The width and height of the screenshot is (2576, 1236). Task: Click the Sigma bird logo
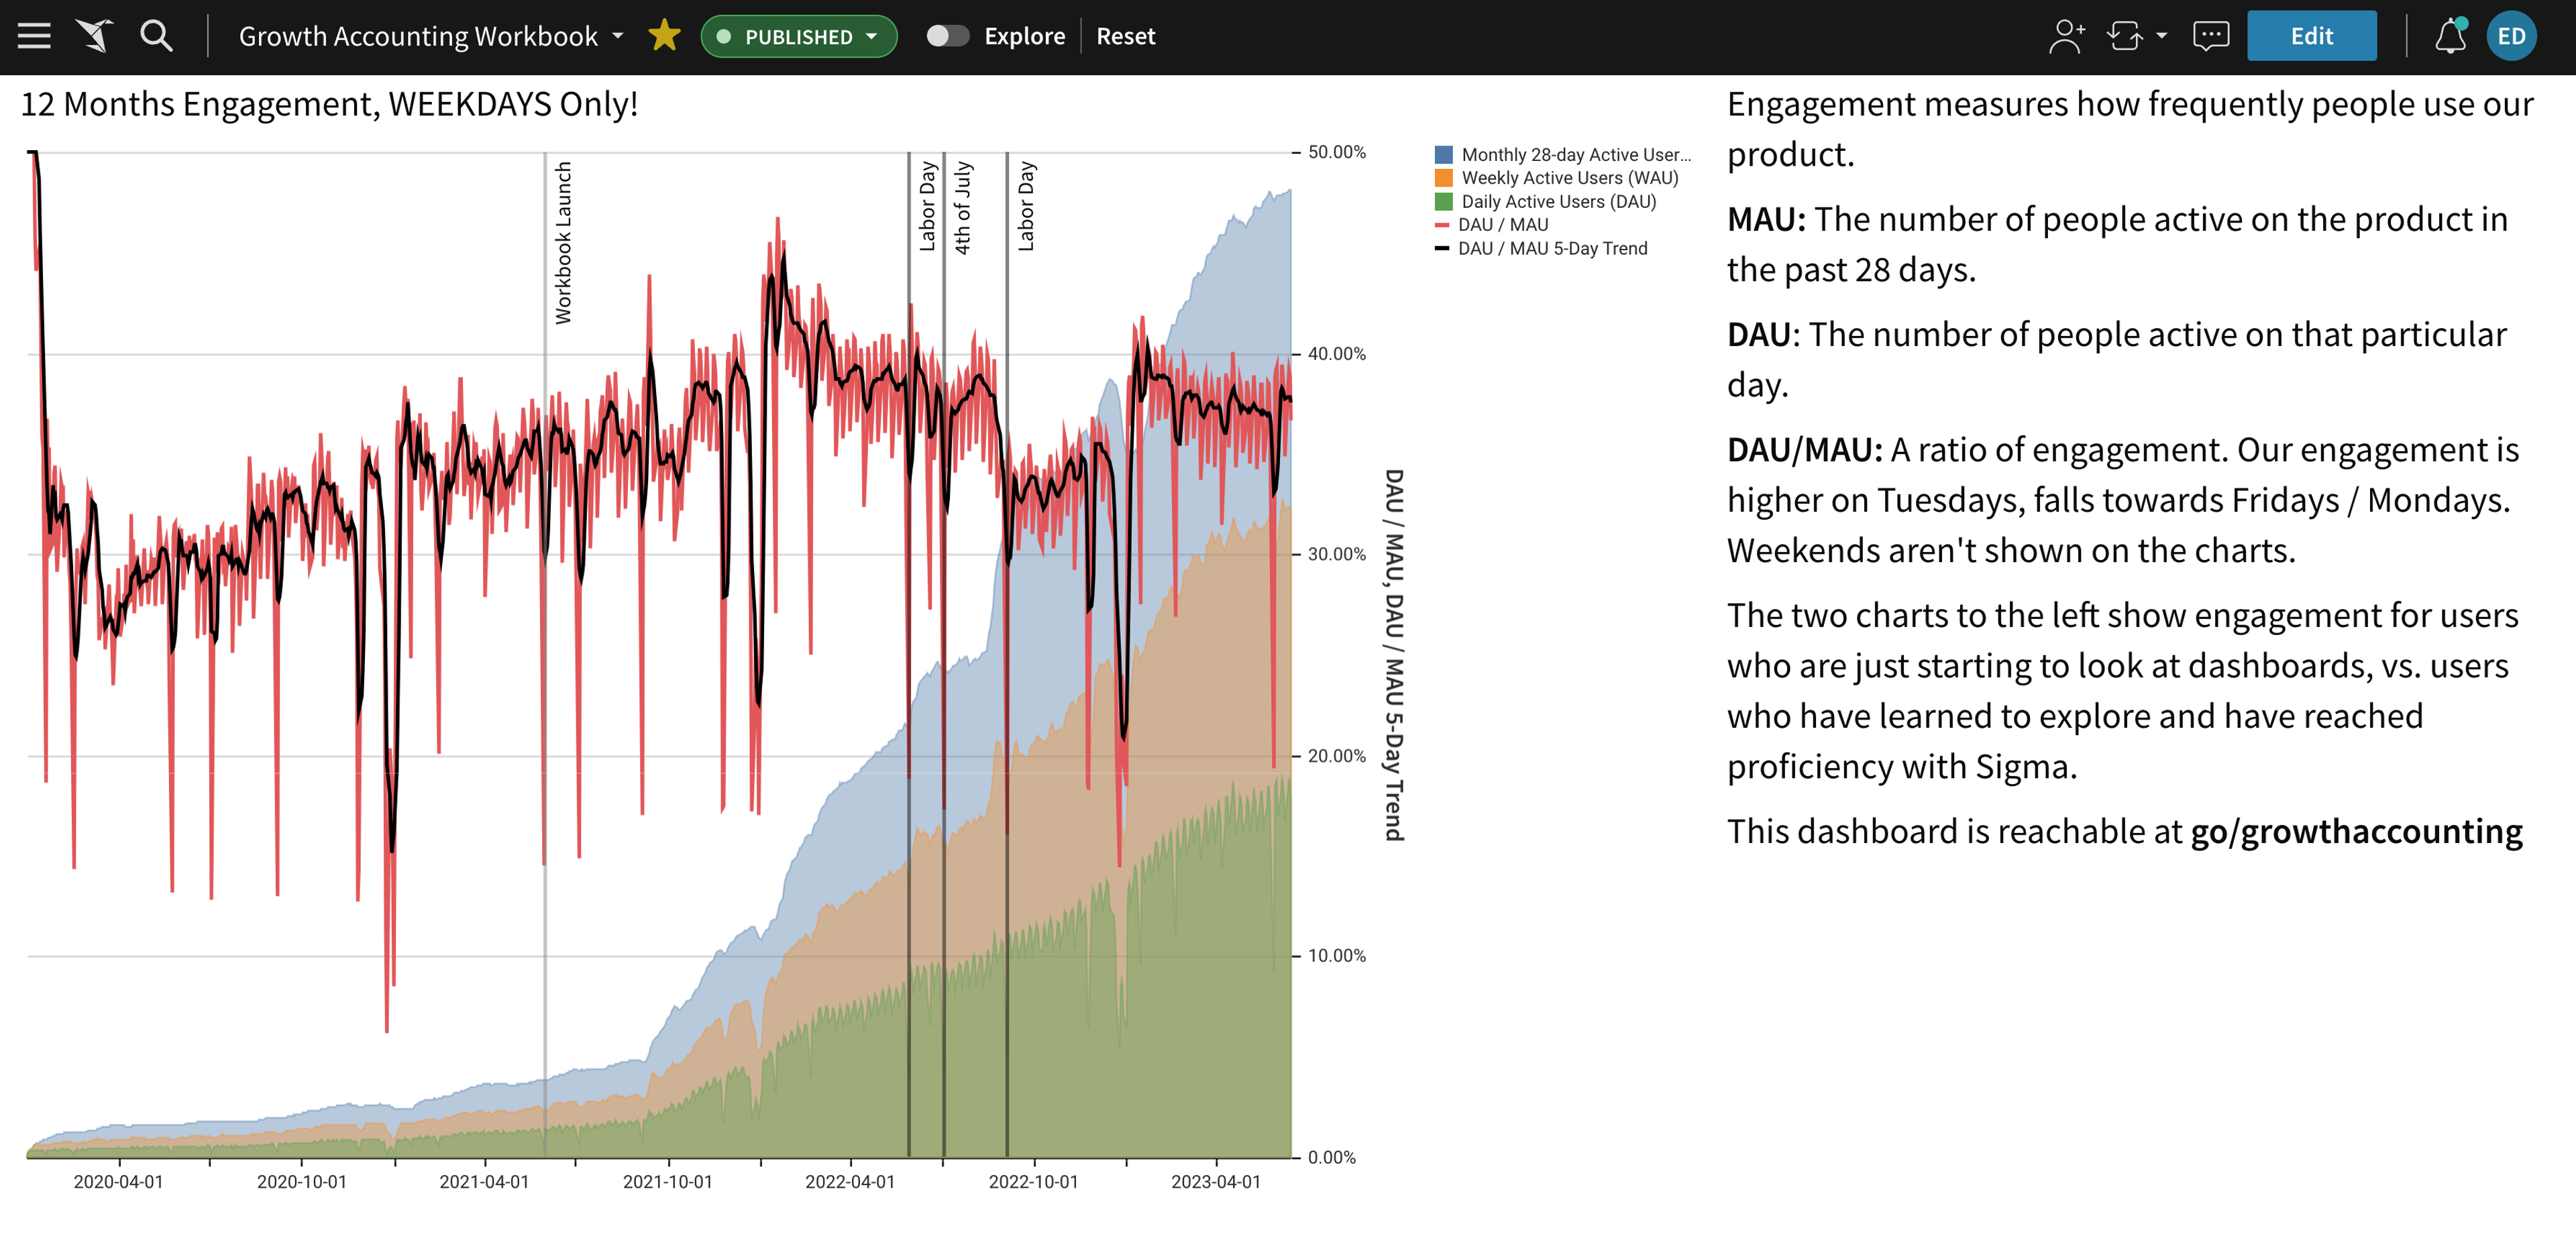(94, 36)
